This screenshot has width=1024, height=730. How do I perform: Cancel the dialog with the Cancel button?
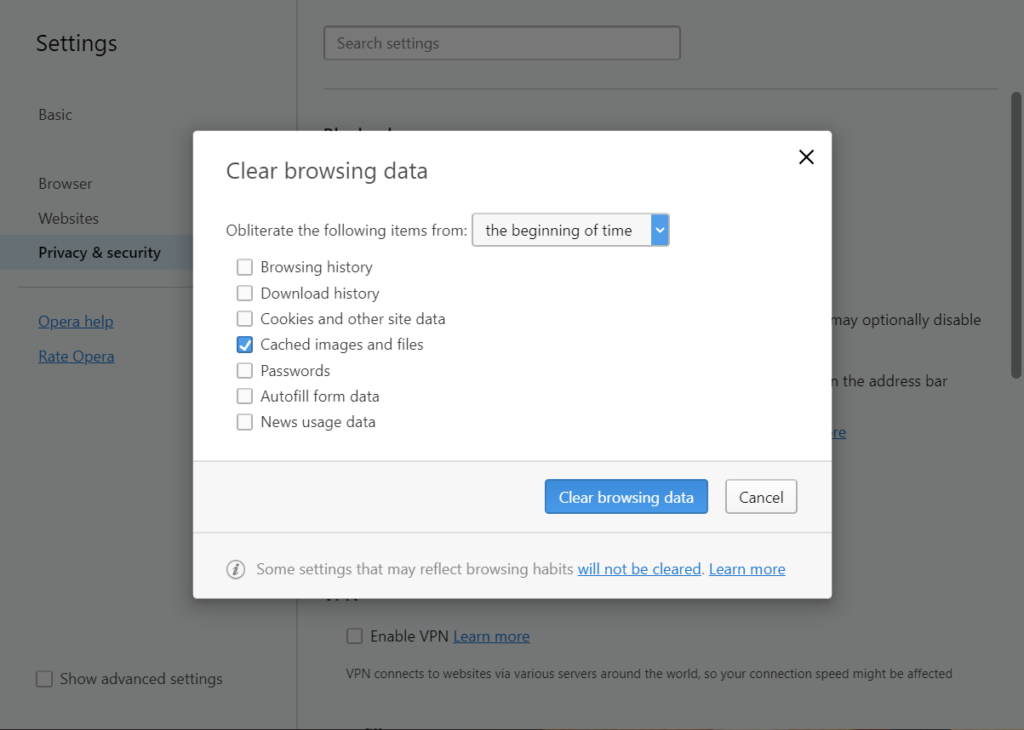[x=760, y=496]
